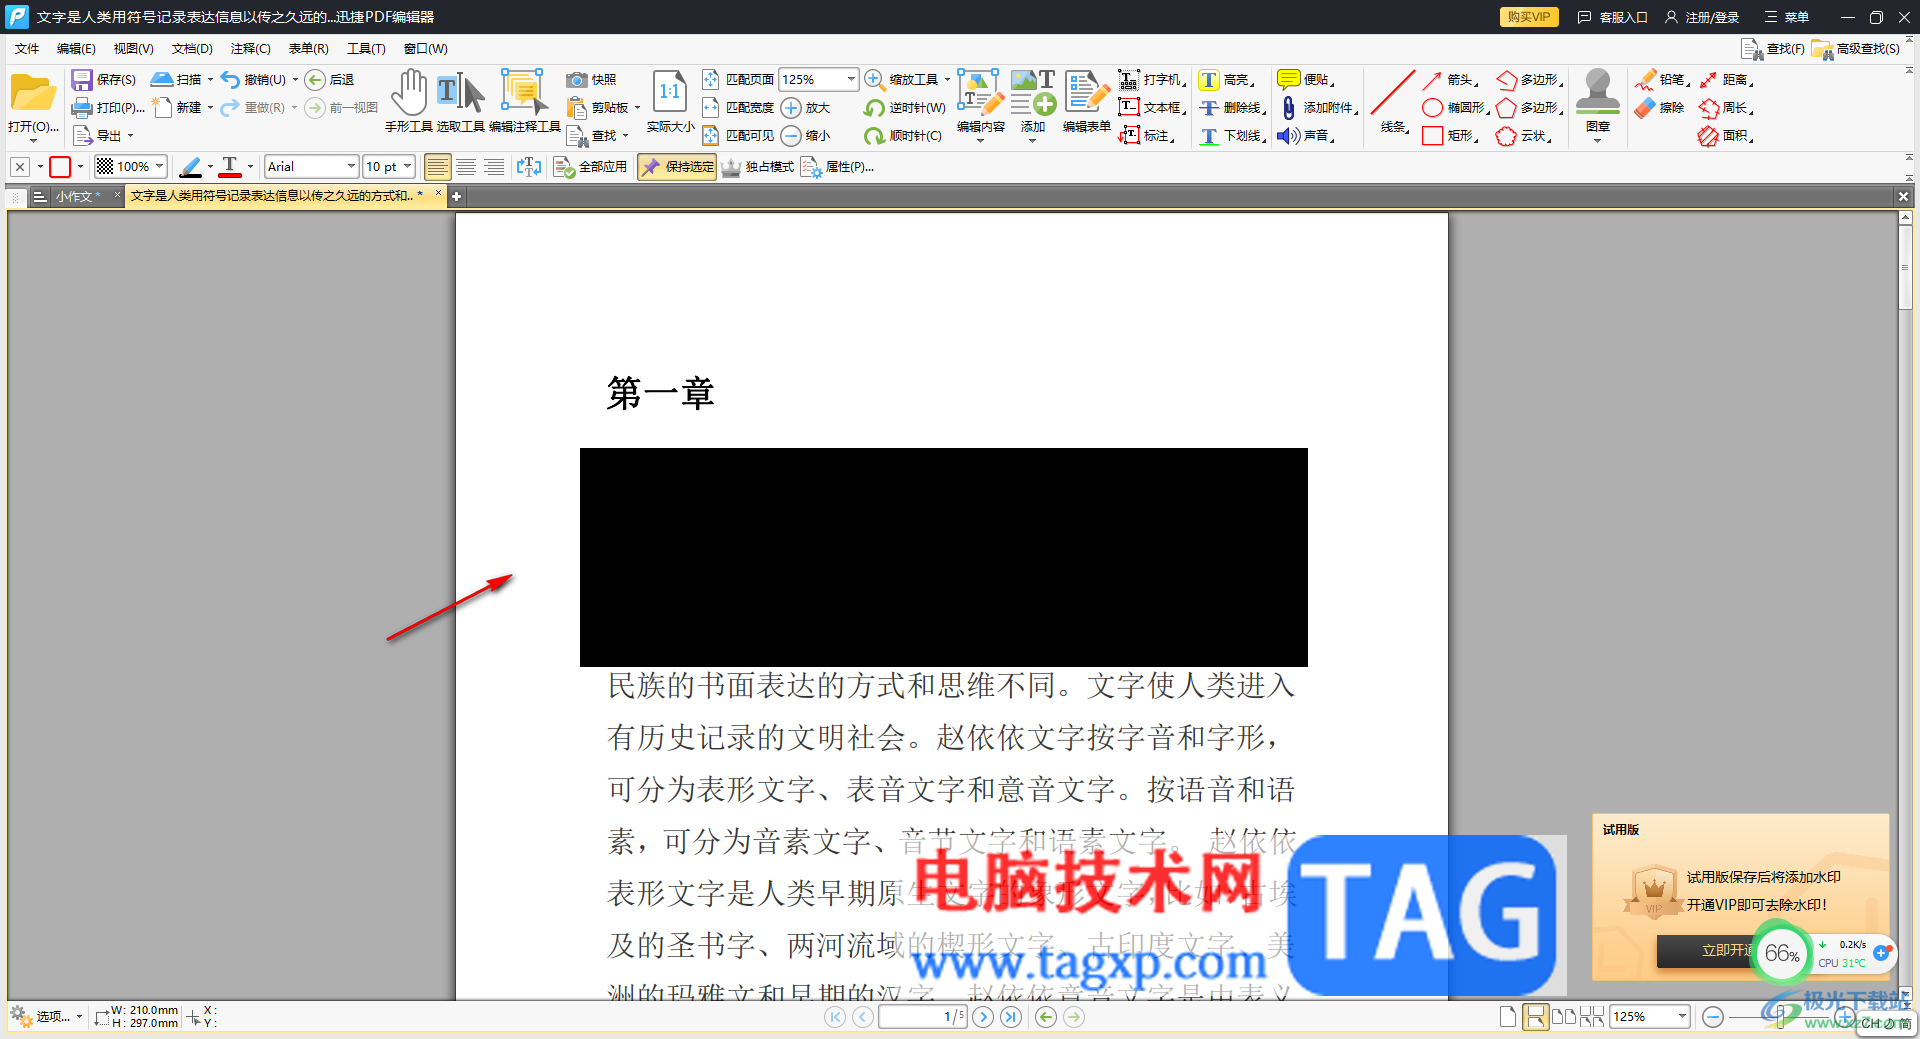Select the Ellipse shape tool (椭圆形)
Viewport: 1920px width, 1039px height.
click(x=1456, y=107)
